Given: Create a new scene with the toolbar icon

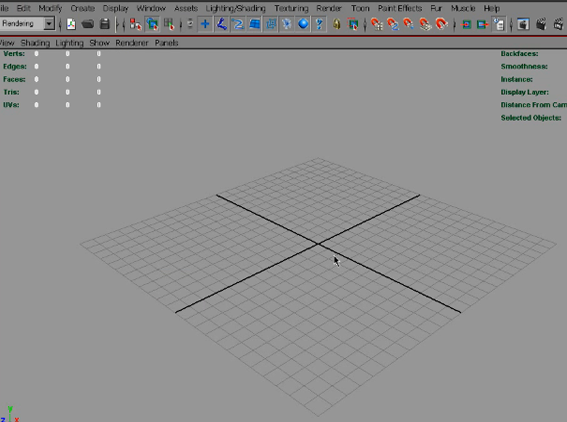Looking at the screenshot, I should pos(71,24).
